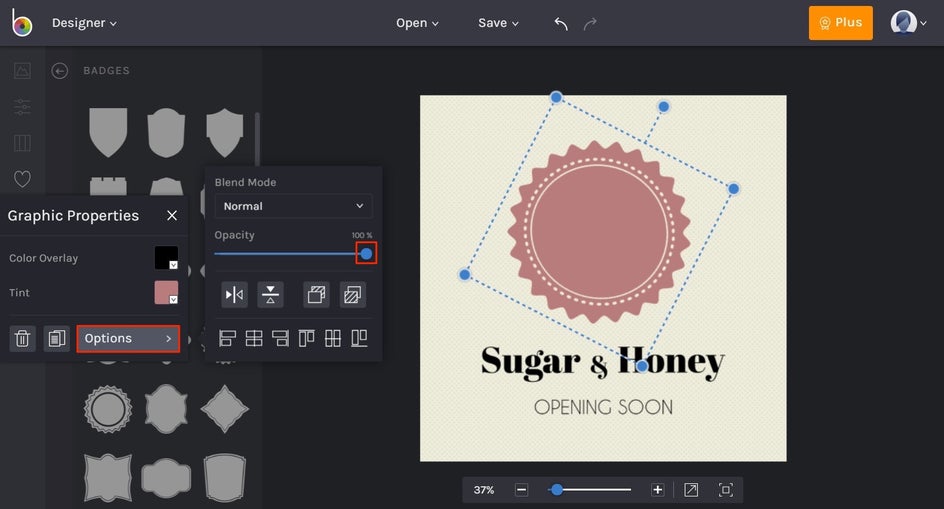Select the first shield badge thumbnail
Image resolution: width=944 pixels, height=509 pixels.
[108, 133]
